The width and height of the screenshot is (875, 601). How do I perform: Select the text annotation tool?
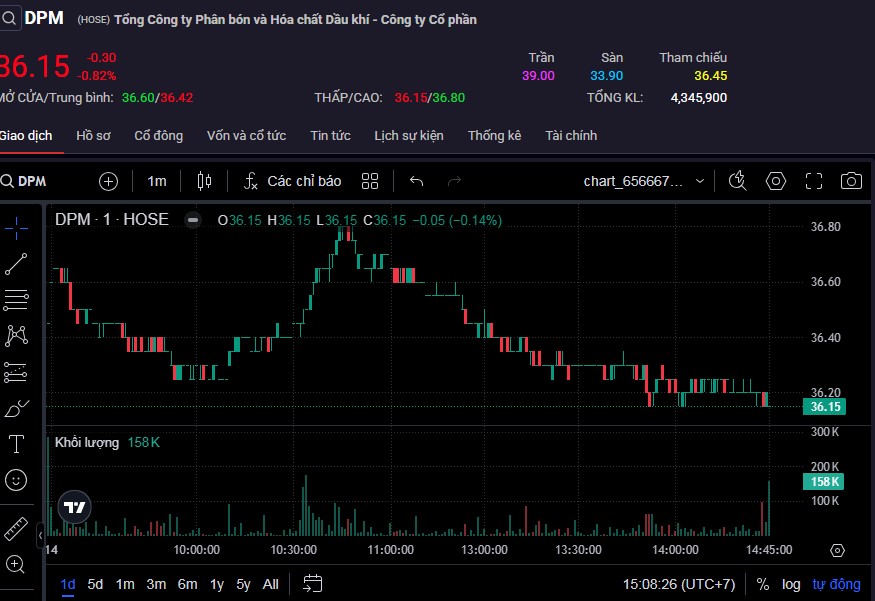(x=16, y=444)
